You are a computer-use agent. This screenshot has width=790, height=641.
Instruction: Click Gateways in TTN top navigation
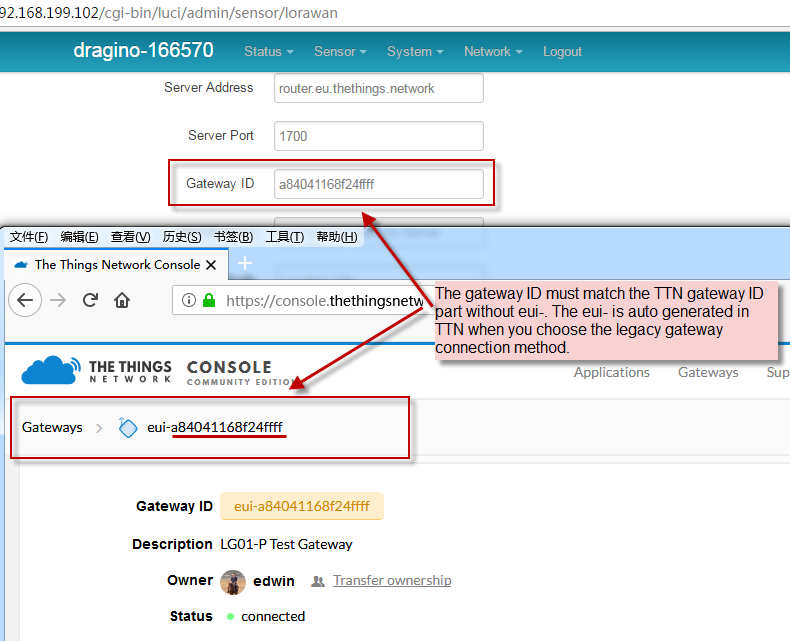click(708, 372)
